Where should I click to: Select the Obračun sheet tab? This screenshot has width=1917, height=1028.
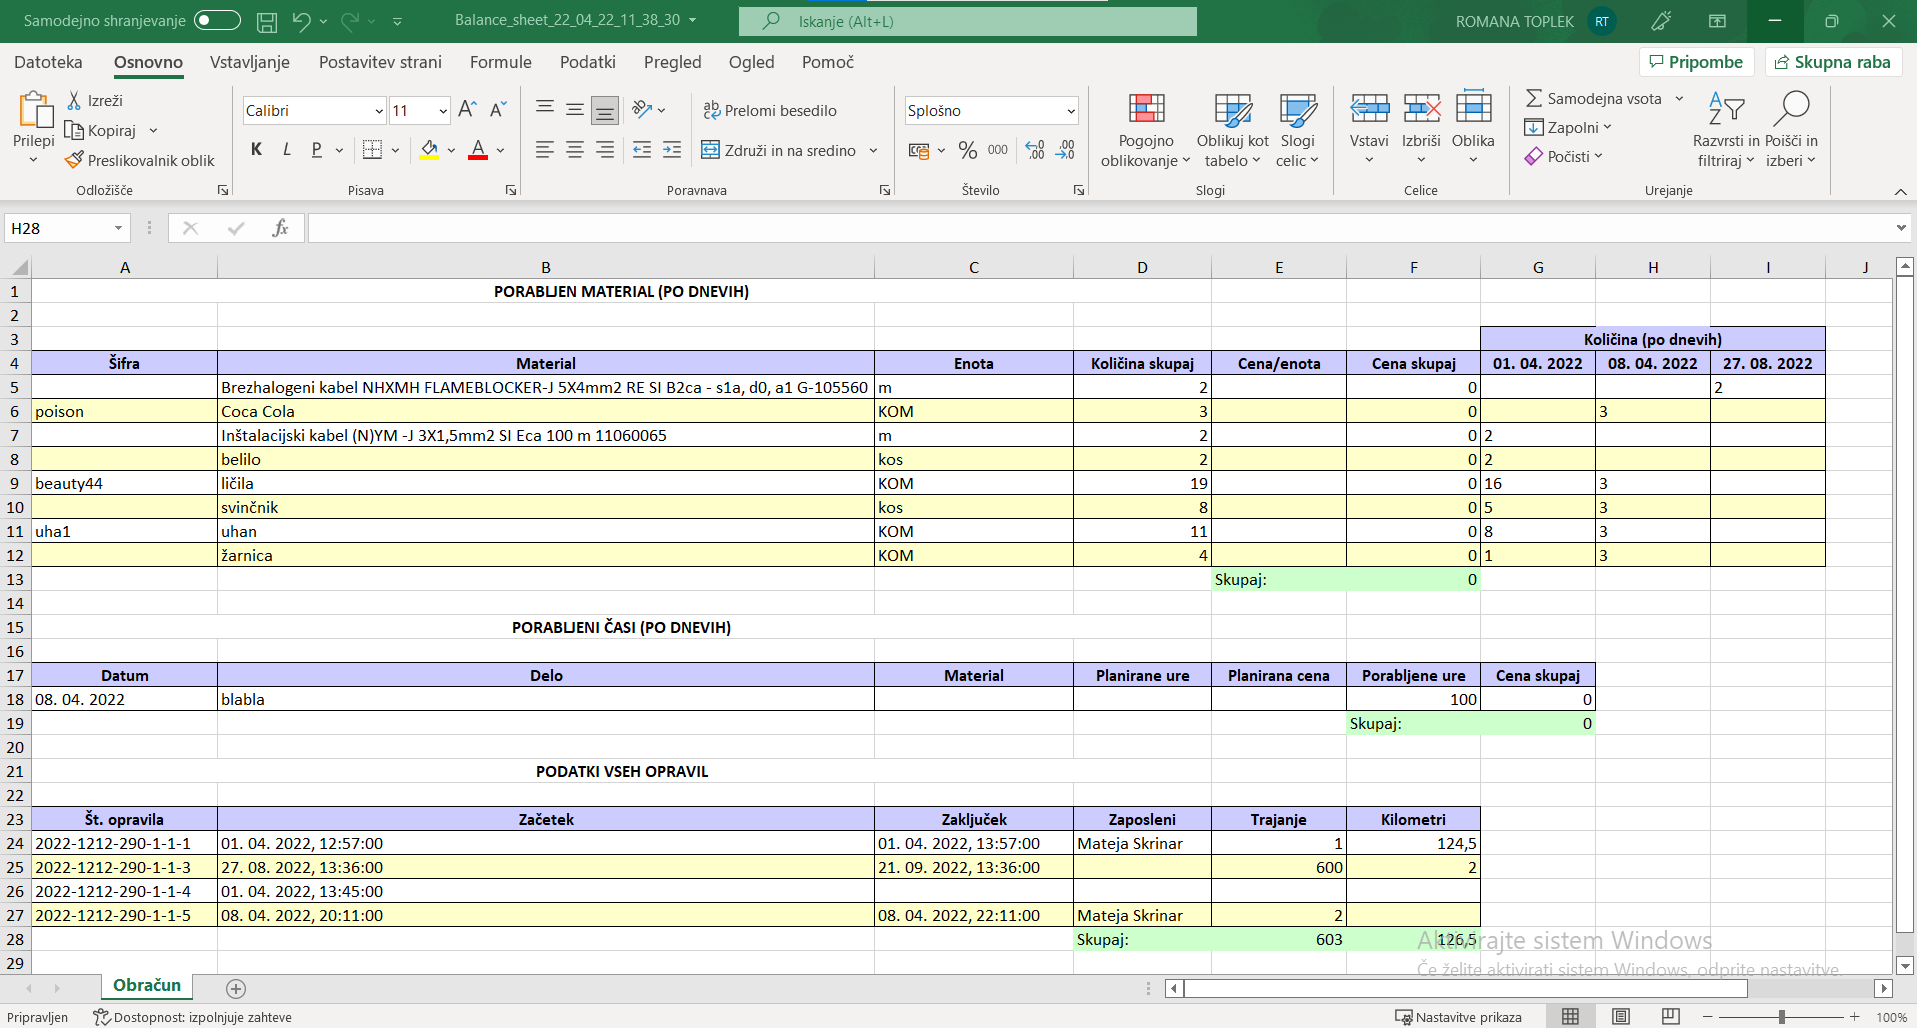pos(147,985)
